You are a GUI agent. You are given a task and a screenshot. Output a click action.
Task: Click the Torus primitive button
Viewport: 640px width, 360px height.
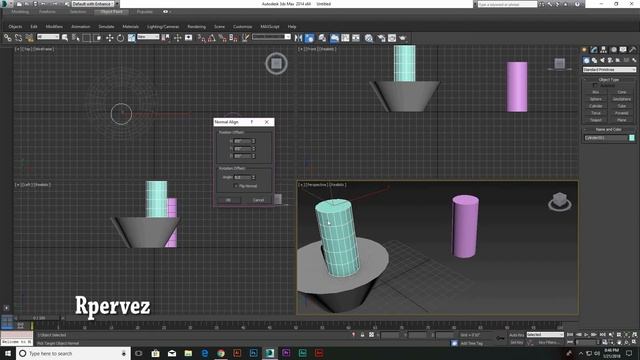[596, 113]
